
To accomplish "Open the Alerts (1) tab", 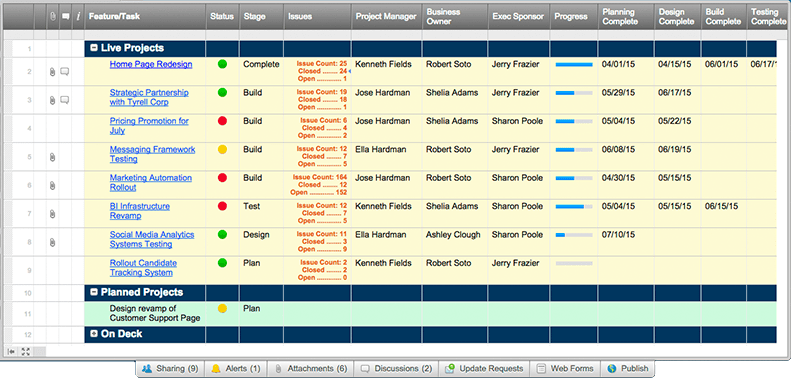I will pos(235,368).
